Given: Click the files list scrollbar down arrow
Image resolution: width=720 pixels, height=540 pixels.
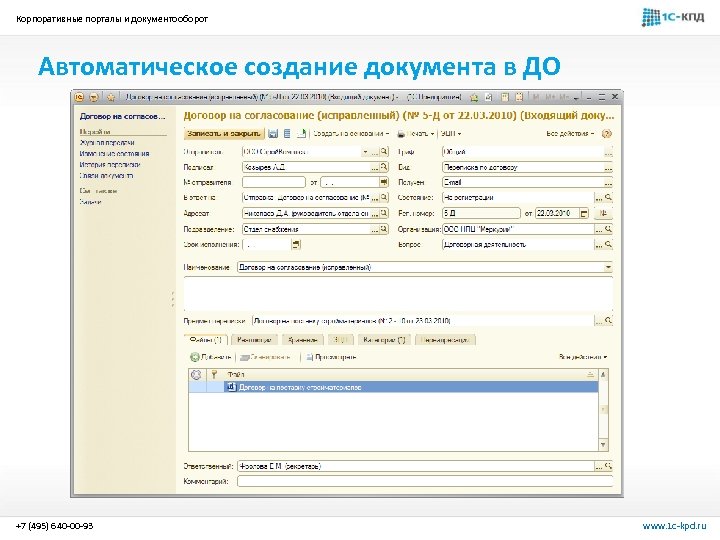Looking at the screenshot, I should pos(603,444).
